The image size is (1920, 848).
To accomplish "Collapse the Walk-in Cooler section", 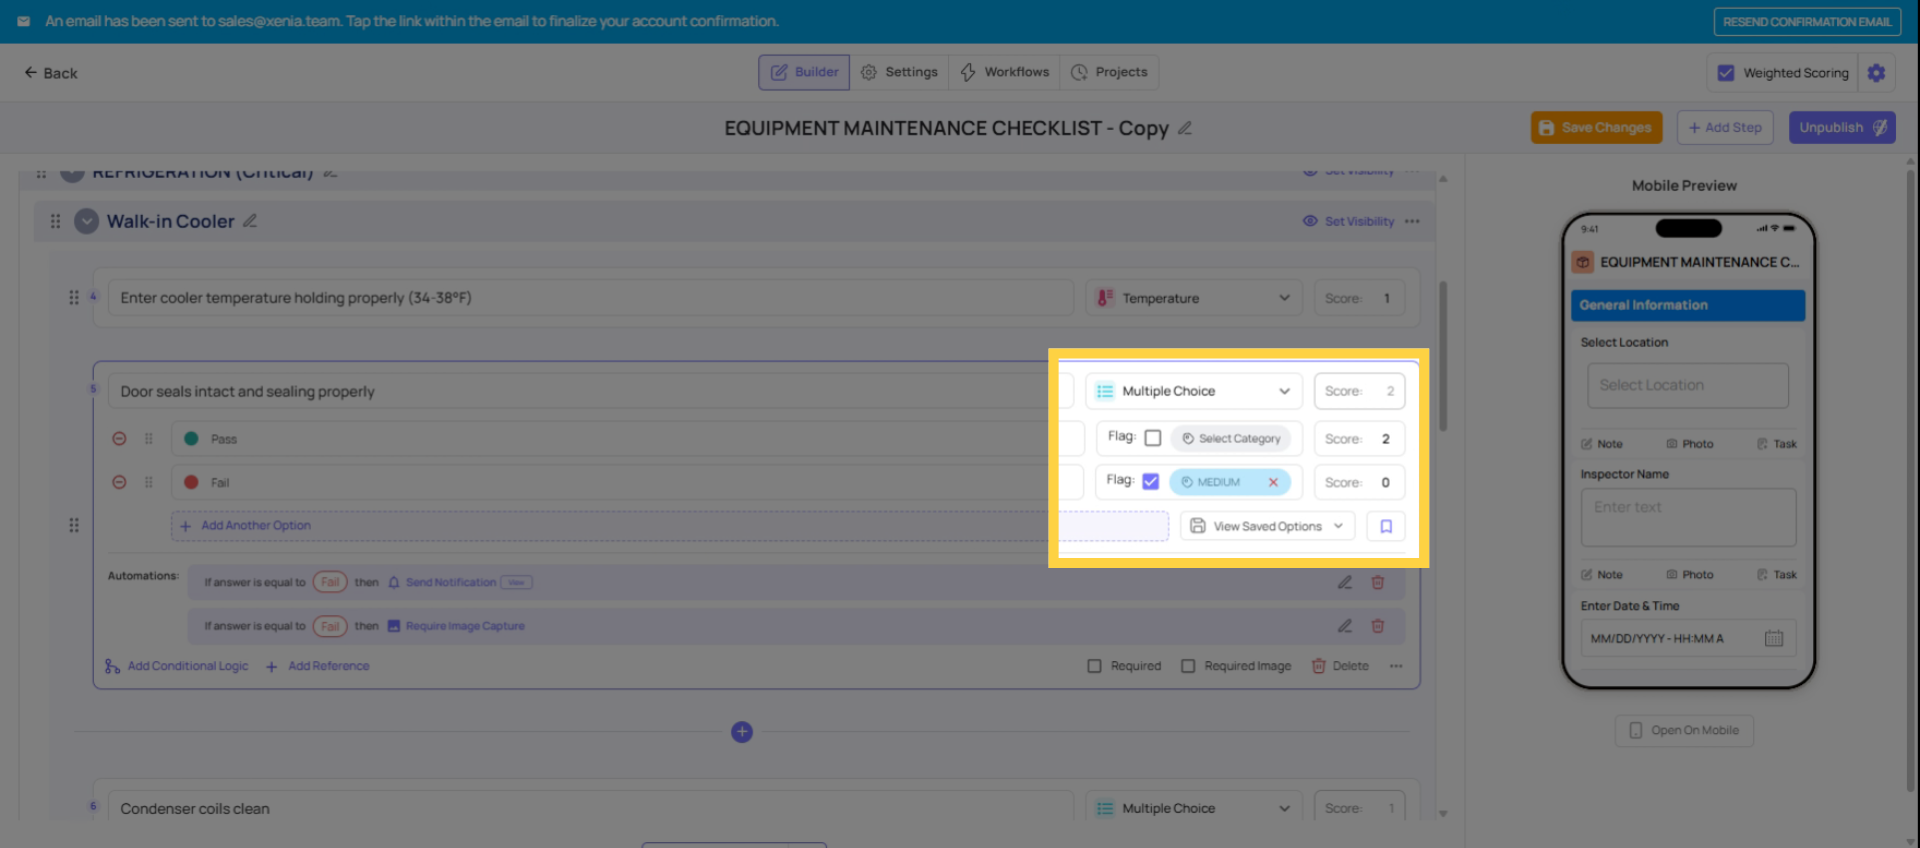I will pyautogui.click(x=87, y=221).
